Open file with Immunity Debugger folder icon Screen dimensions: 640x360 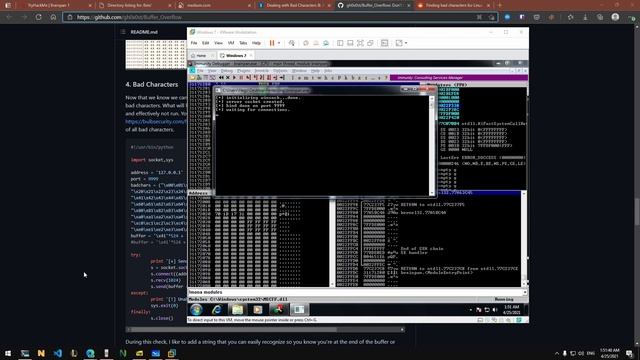[193, 78]
